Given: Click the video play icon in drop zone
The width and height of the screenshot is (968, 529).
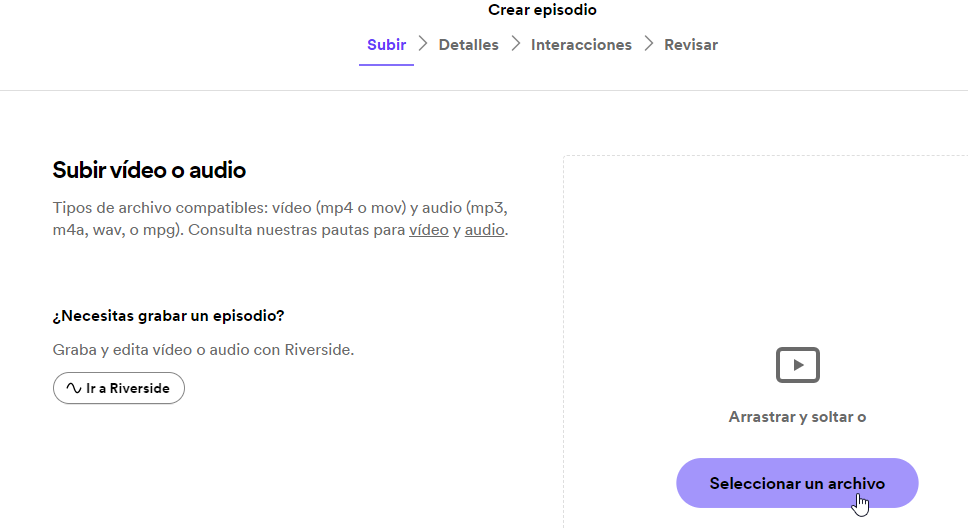Looking at the screenshot, I should point(798,365).
